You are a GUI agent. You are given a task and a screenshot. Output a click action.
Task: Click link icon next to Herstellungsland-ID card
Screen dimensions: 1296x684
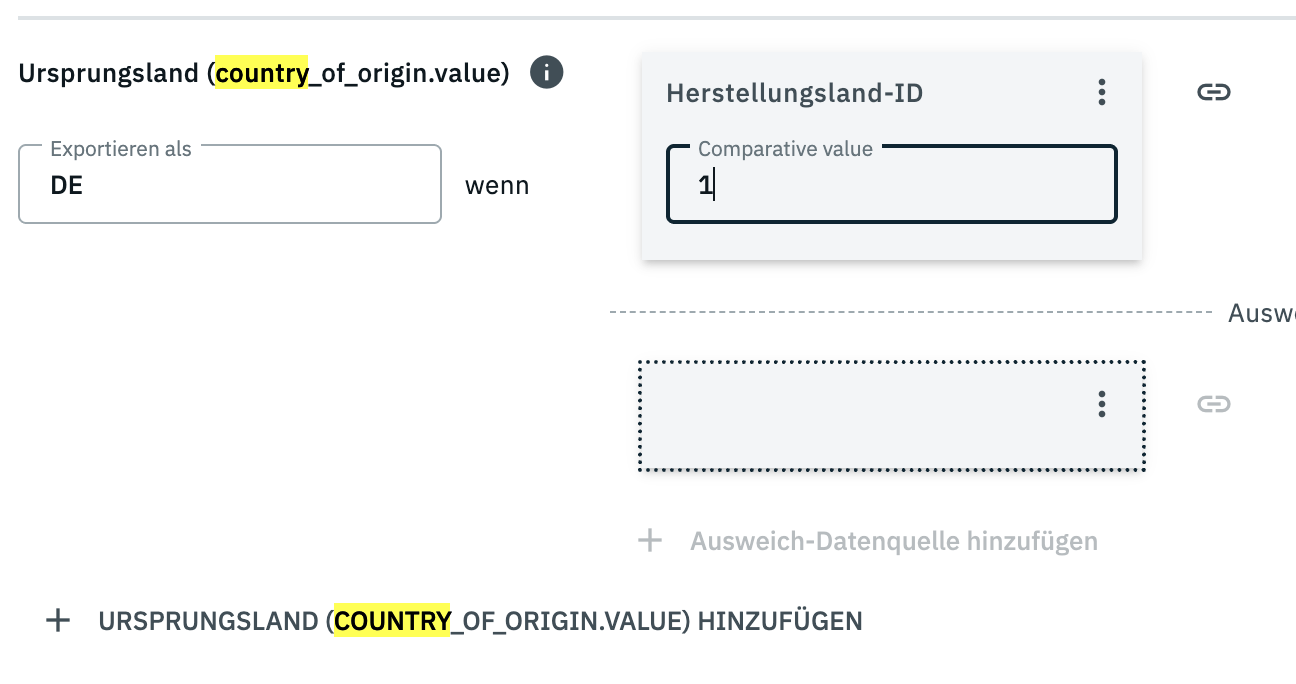(x=1213, y=93)
